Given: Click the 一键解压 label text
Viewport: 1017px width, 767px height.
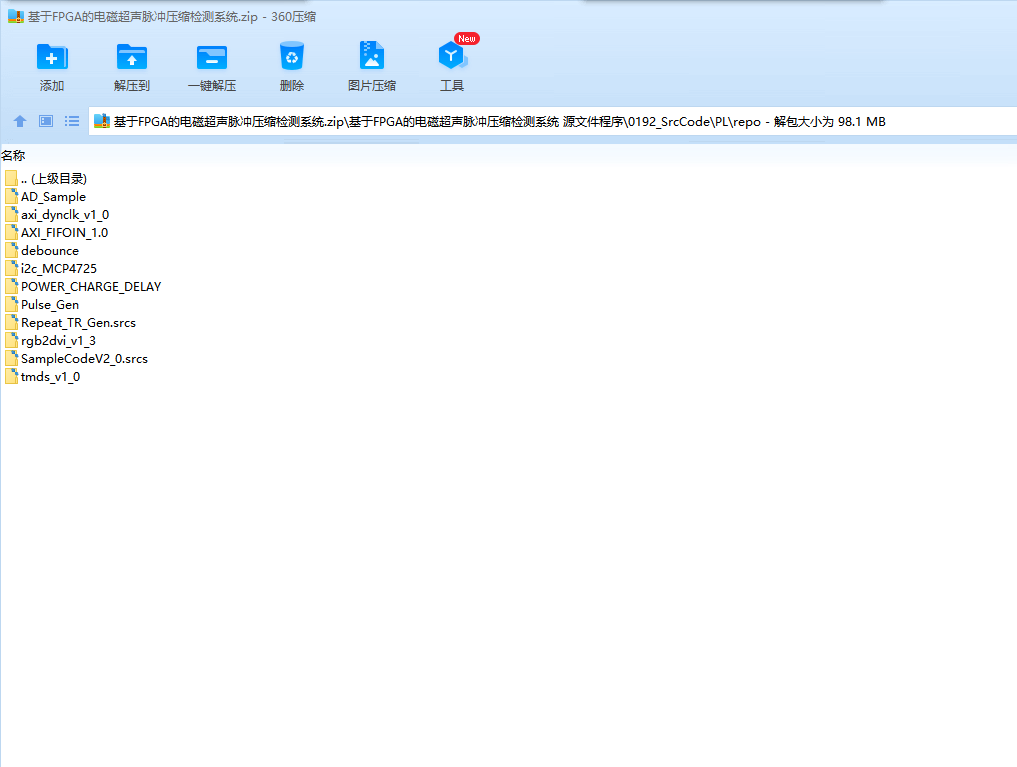Looking at the screenshot, I should 211,86.
